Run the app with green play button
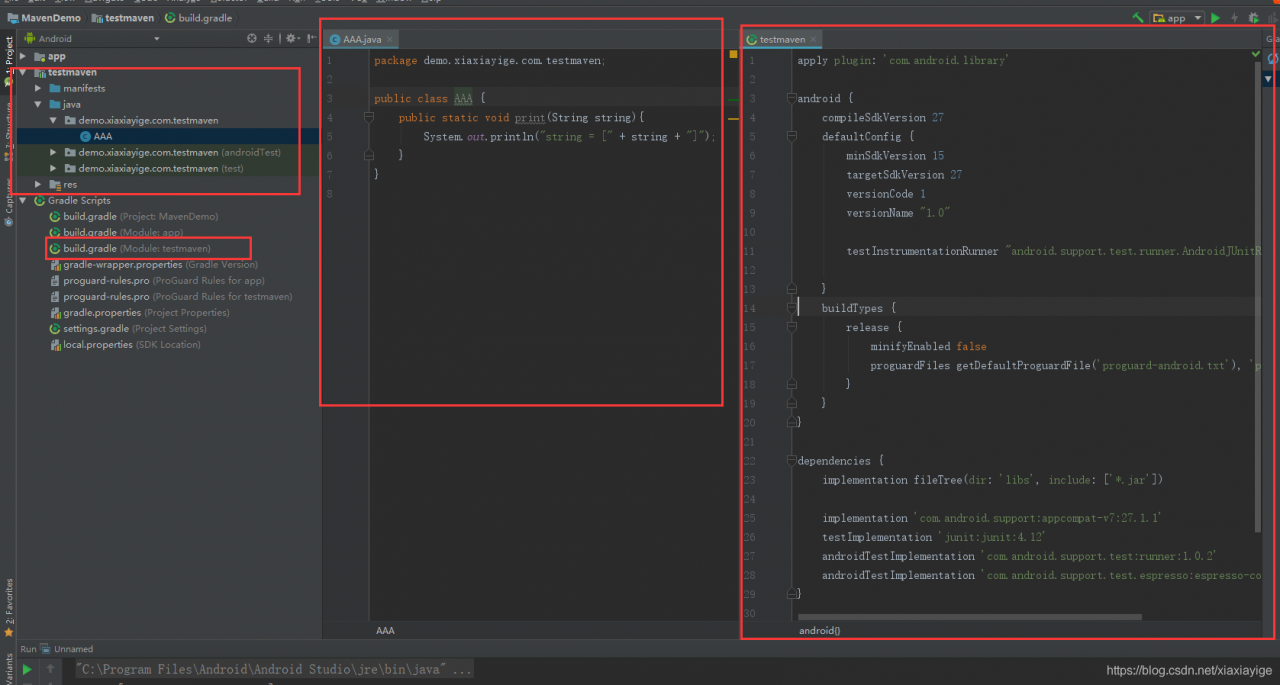The image size is (1280, 685). click(1216, 18)
